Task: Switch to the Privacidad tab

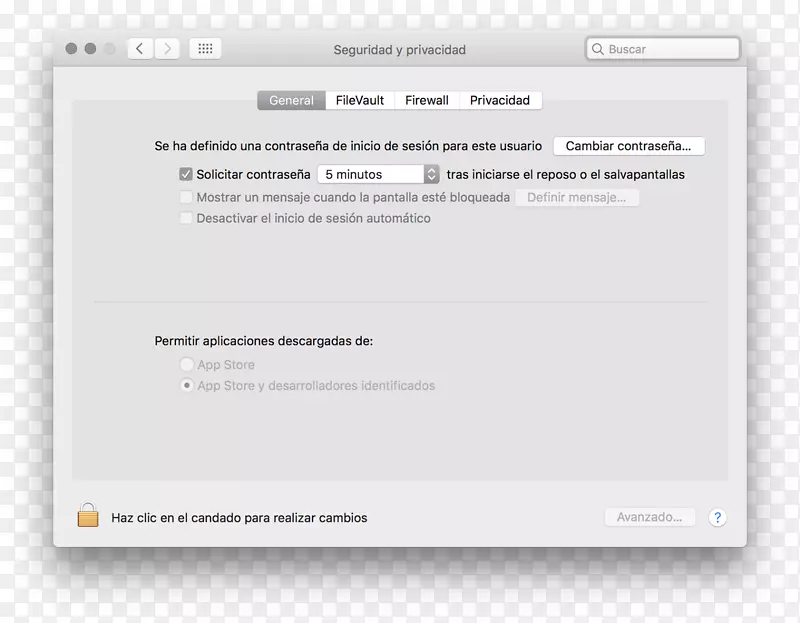Action: (500, 100)
